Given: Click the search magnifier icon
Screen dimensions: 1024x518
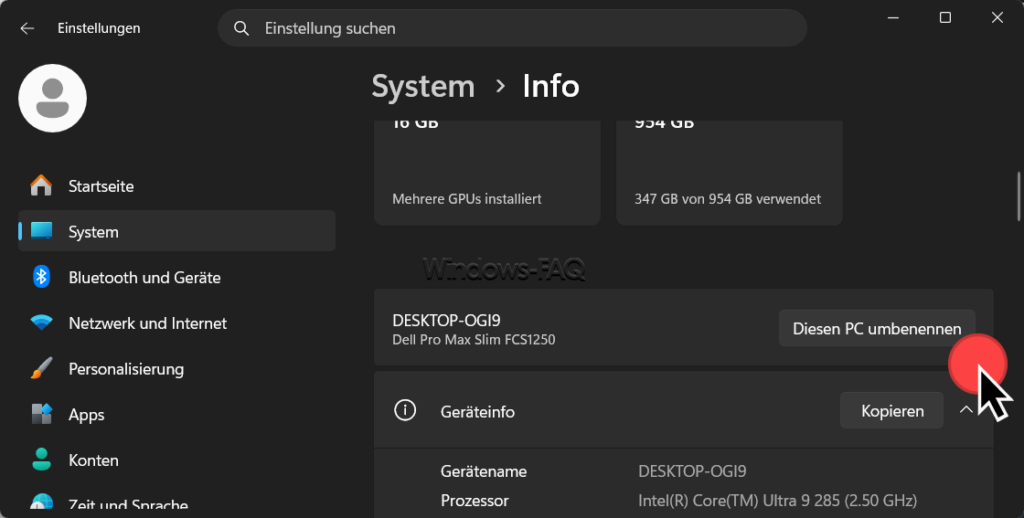Looking at the screenshot, I should click(x=242, y=28).
